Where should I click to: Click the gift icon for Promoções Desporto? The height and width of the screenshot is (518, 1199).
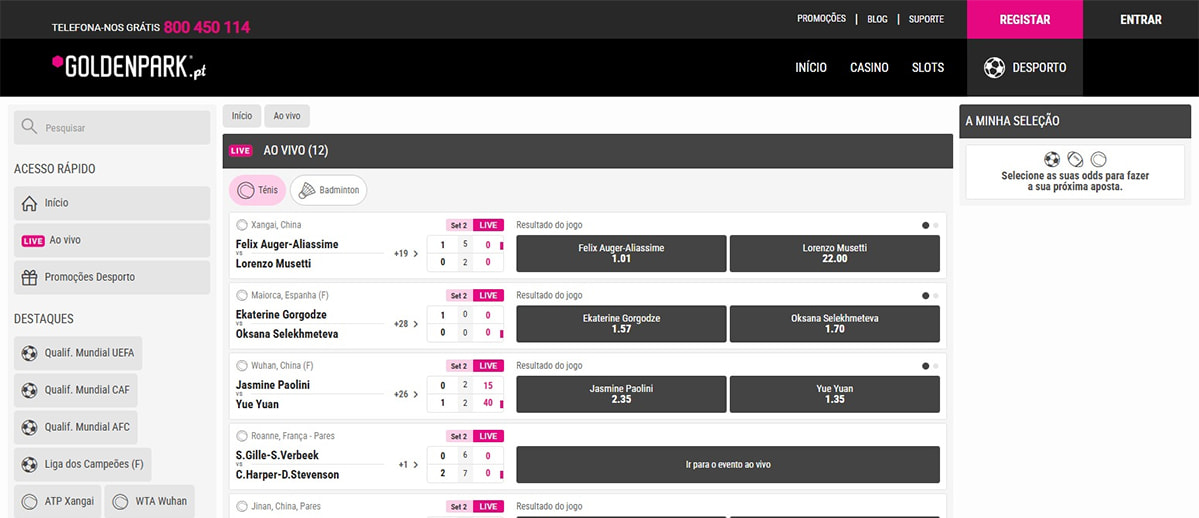29,277
